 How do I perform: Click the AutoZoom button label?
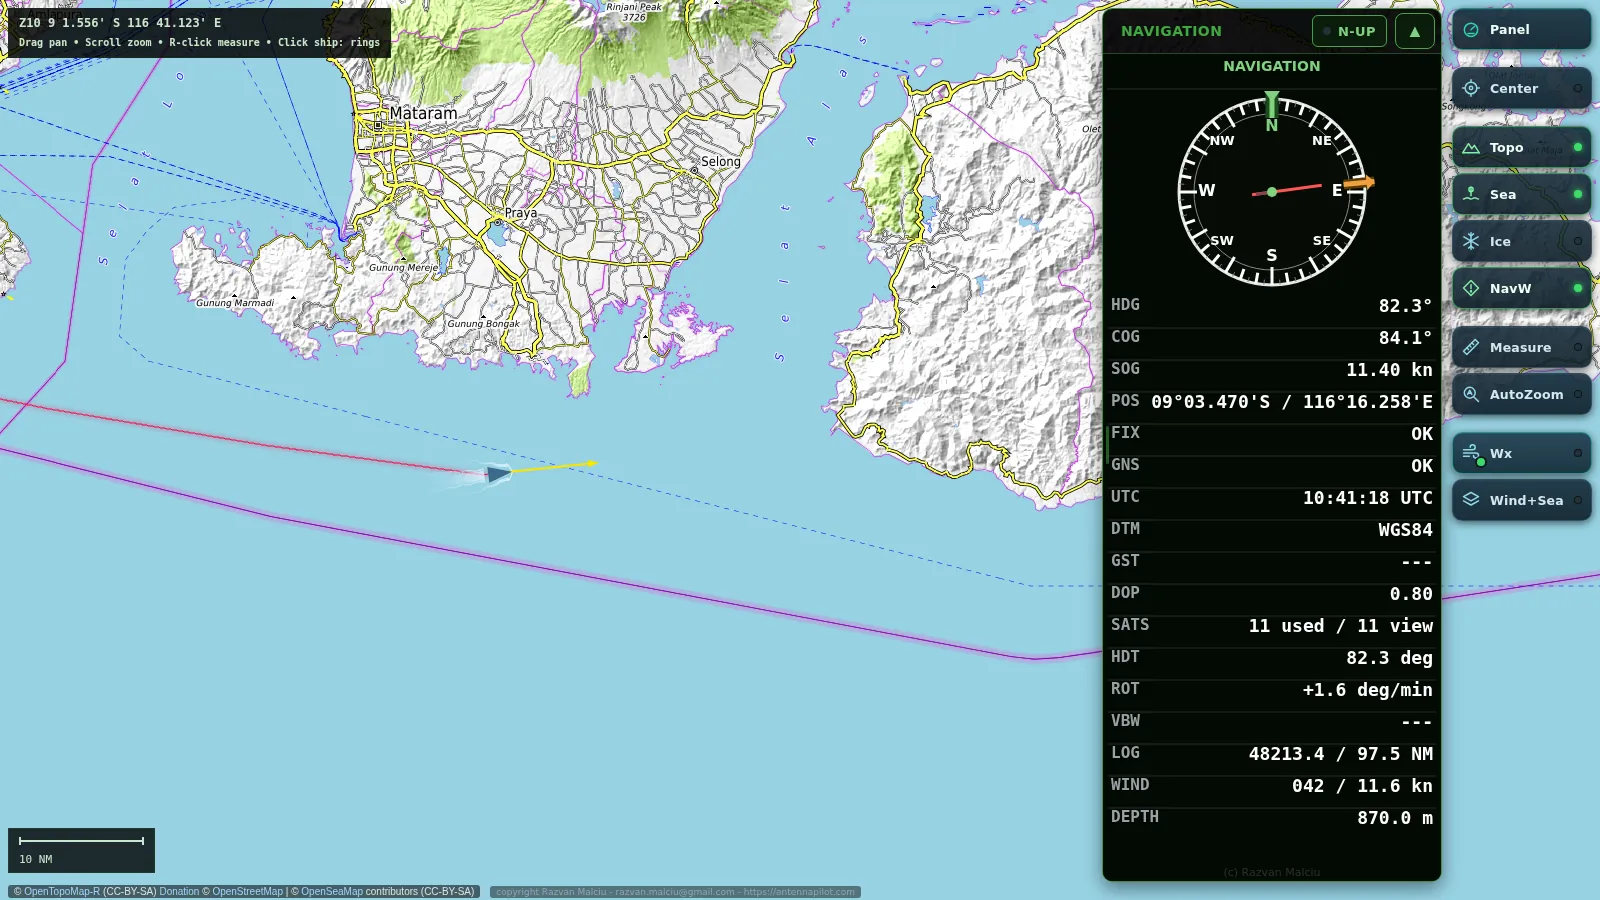(x=1526, y=394)
